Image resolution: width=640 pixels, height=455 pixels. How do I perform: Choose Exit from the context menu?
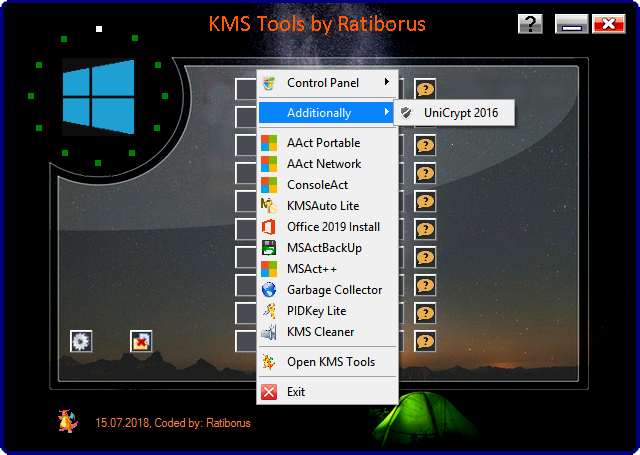[x=296, y=392]
